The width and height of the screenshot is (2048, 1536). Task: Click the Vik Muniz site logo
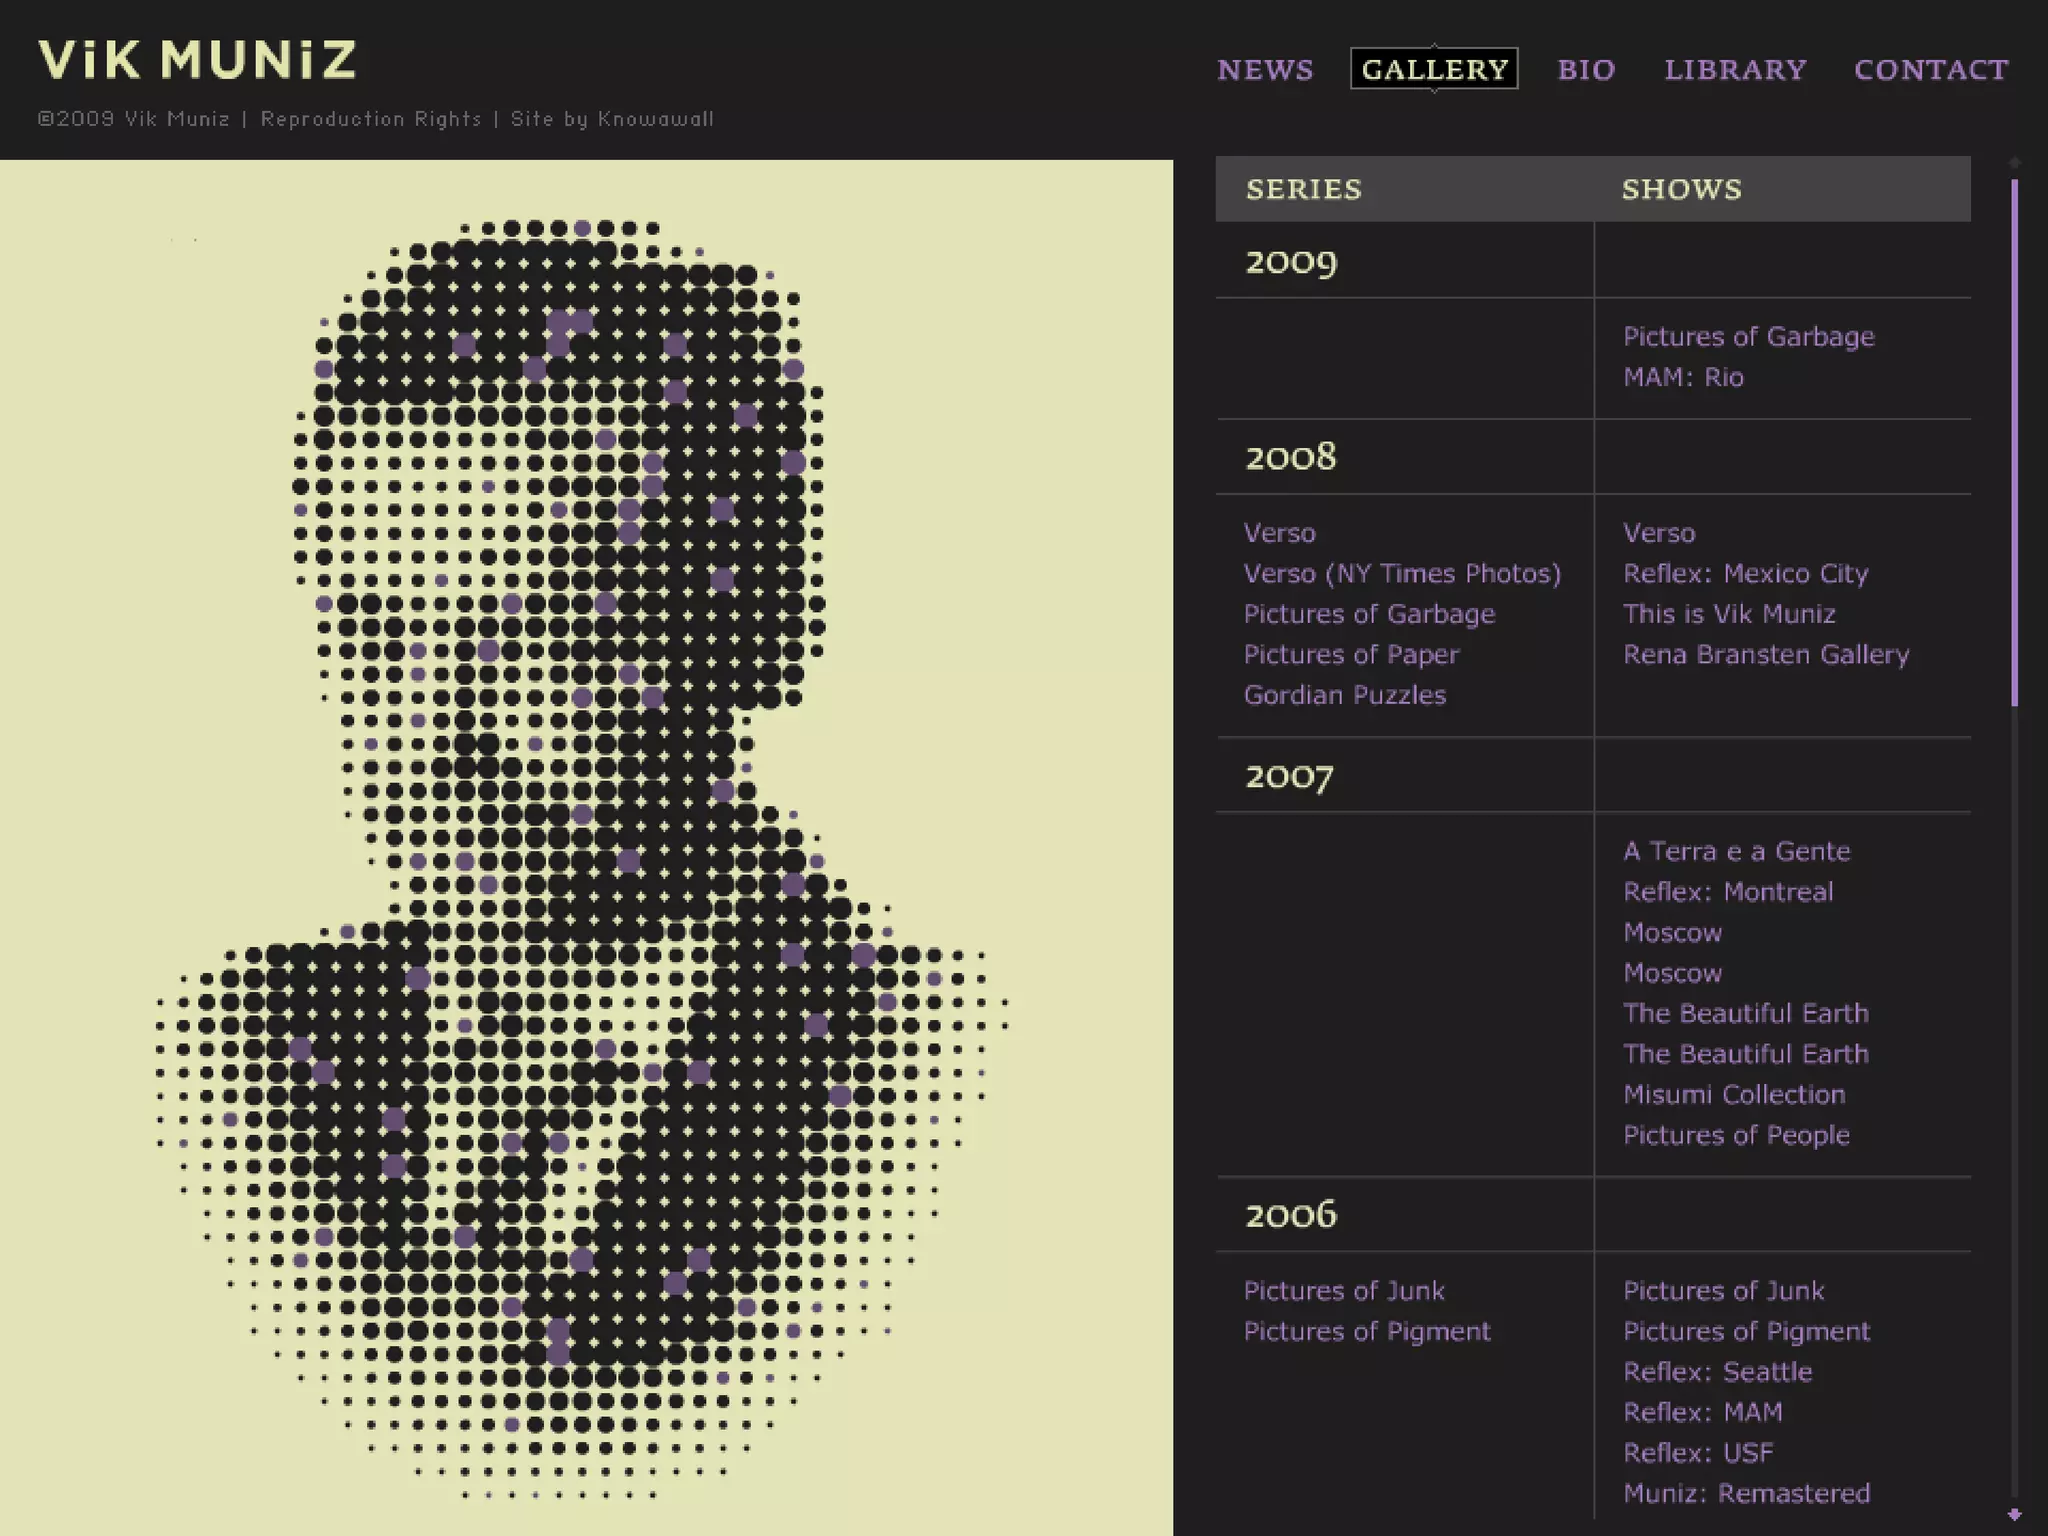pyautogui.click(x=197, y=60)
